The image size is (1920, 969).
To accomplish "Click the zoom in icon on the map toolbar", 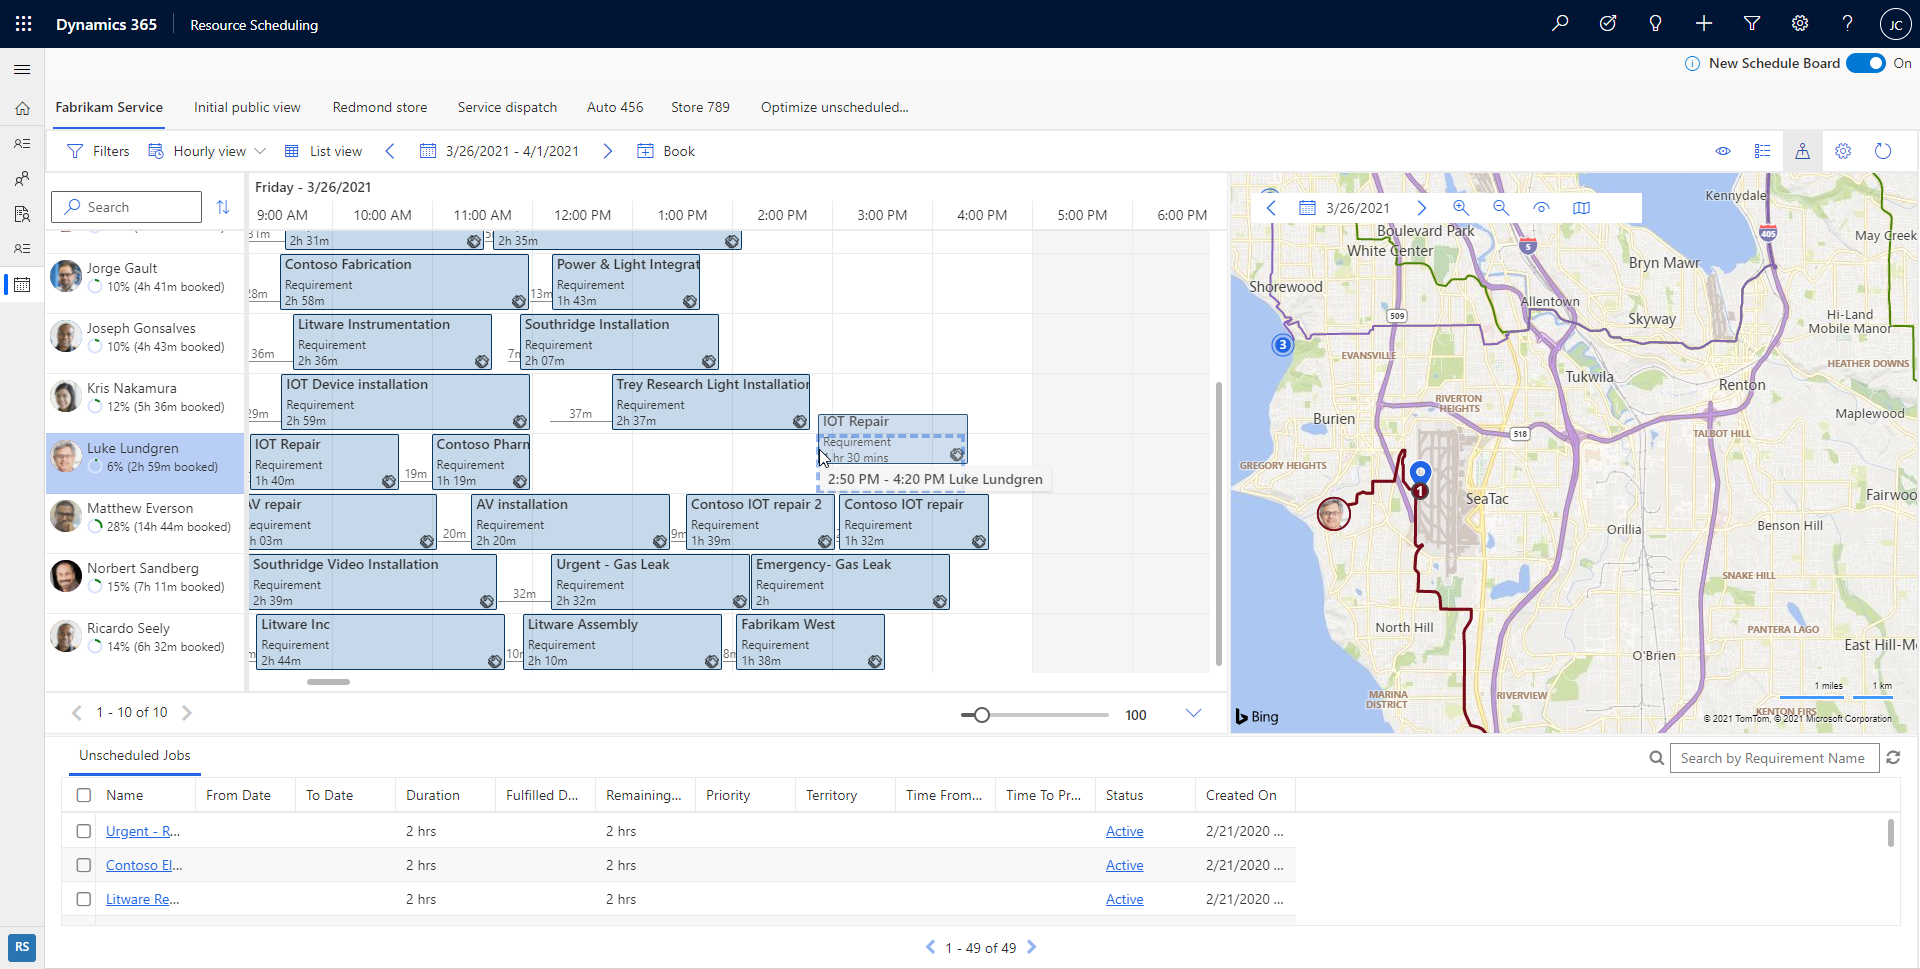I will click(1460, 208).
